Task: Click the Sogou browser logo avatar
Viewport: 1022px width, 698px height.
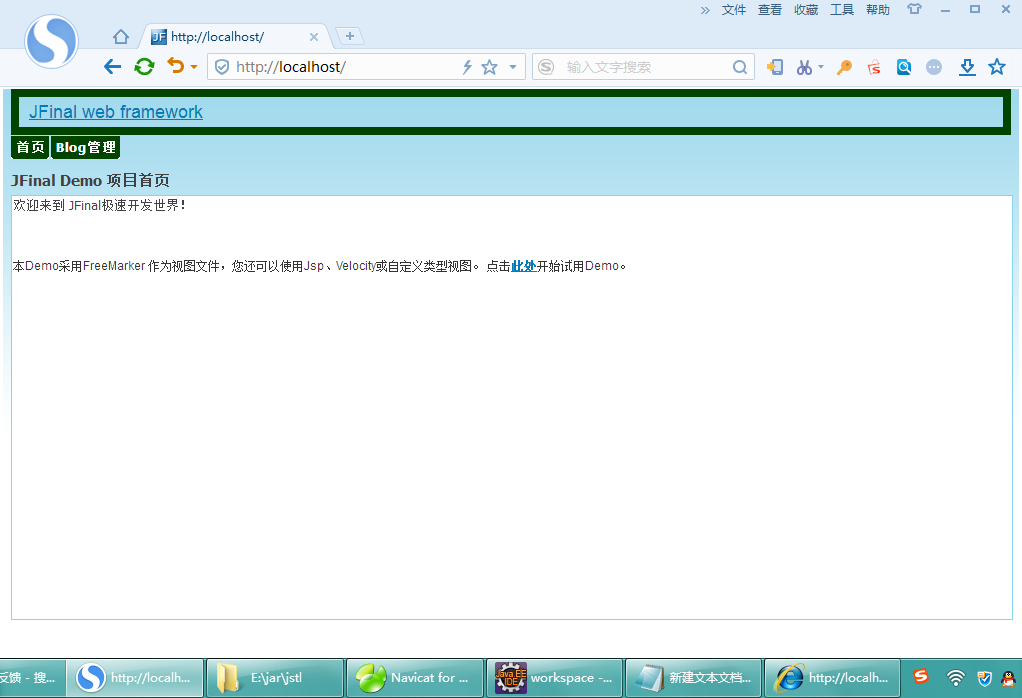Action: (x=51, y=42)
